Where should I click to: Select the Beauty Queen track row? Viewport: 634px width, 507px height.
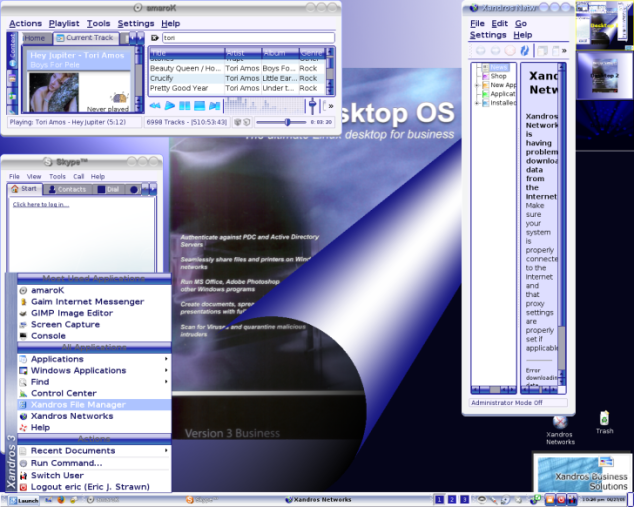coord(237,68)
